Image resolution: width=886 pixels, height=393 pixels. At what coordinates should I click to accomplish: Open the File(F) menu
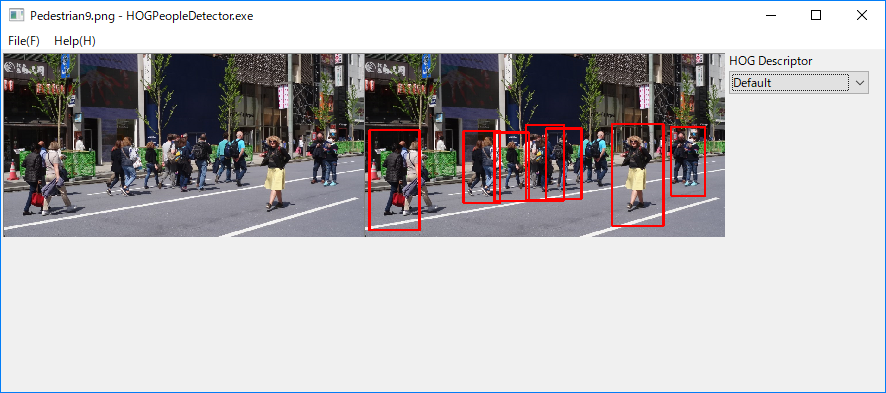point(24,41)
